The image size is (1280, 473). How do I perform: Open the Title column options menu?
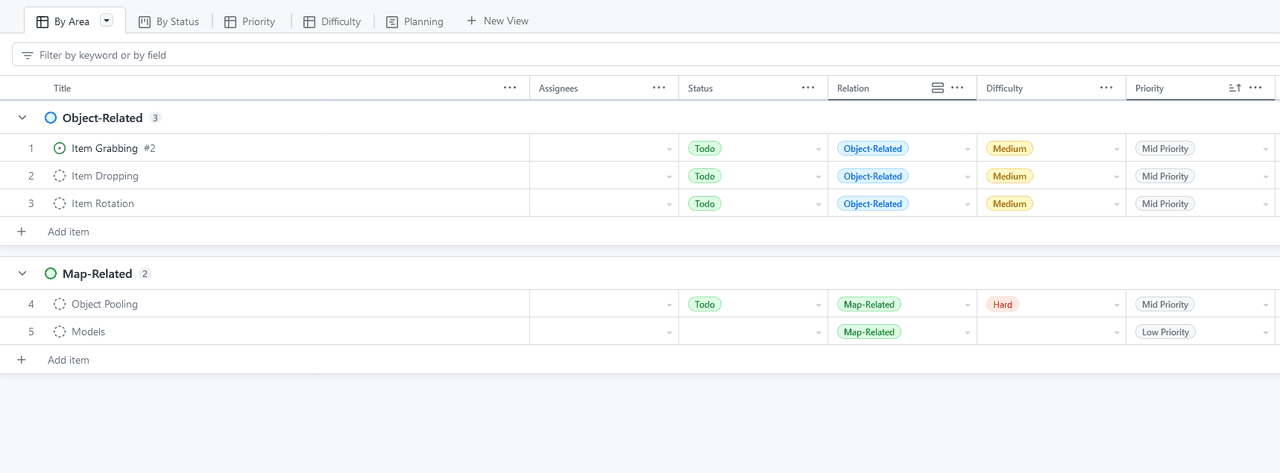[510, 88]
